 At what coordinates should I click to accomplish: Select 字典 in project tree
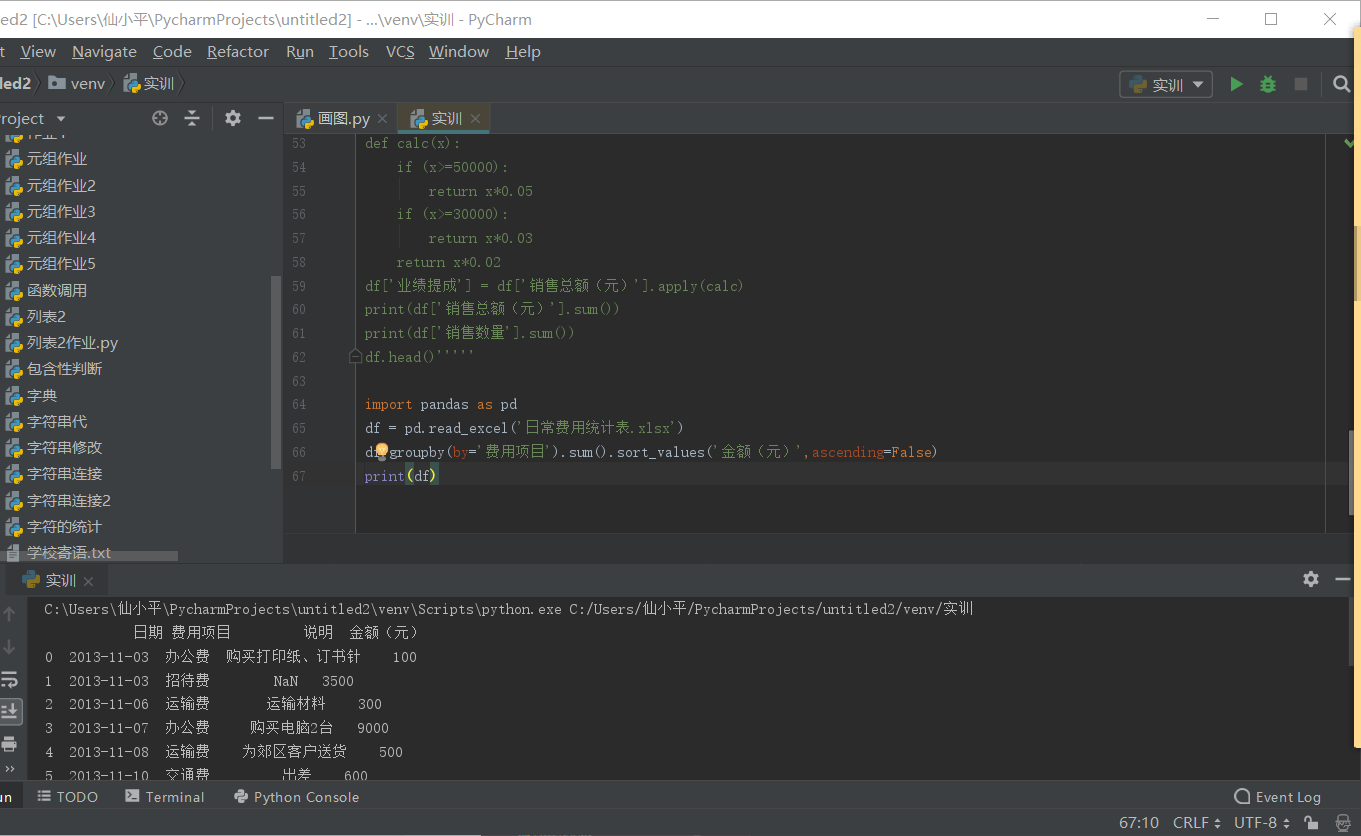(x=42, y=396)
